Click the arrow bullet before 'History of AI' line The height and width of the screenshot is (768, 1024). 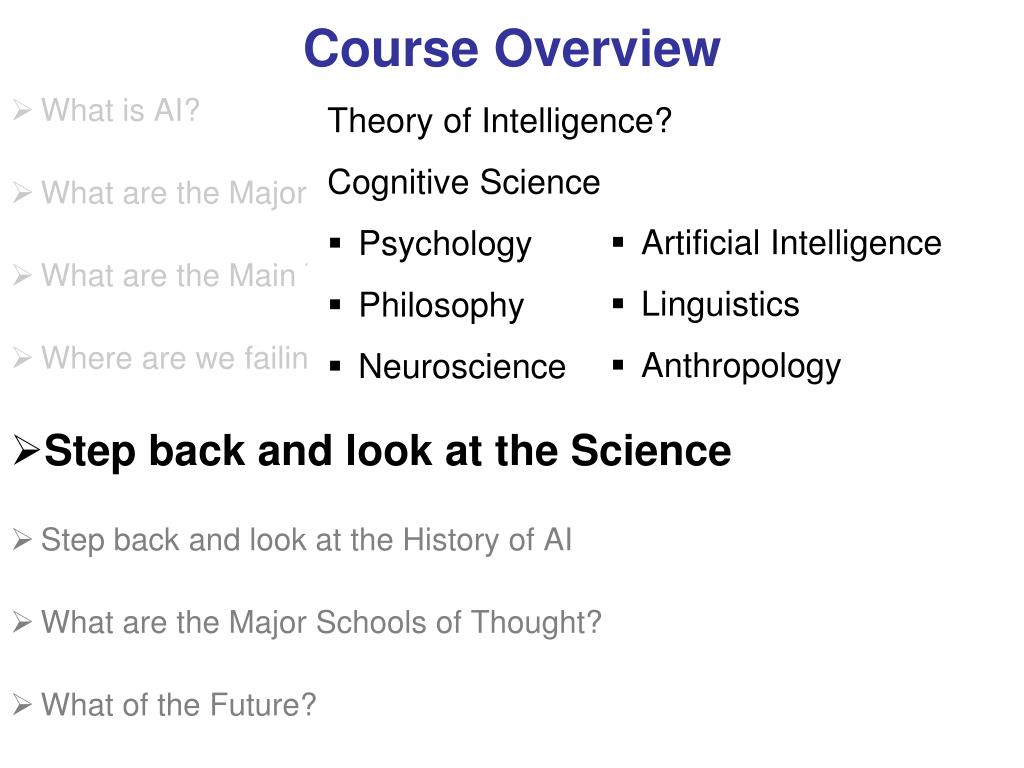(22, 540)
